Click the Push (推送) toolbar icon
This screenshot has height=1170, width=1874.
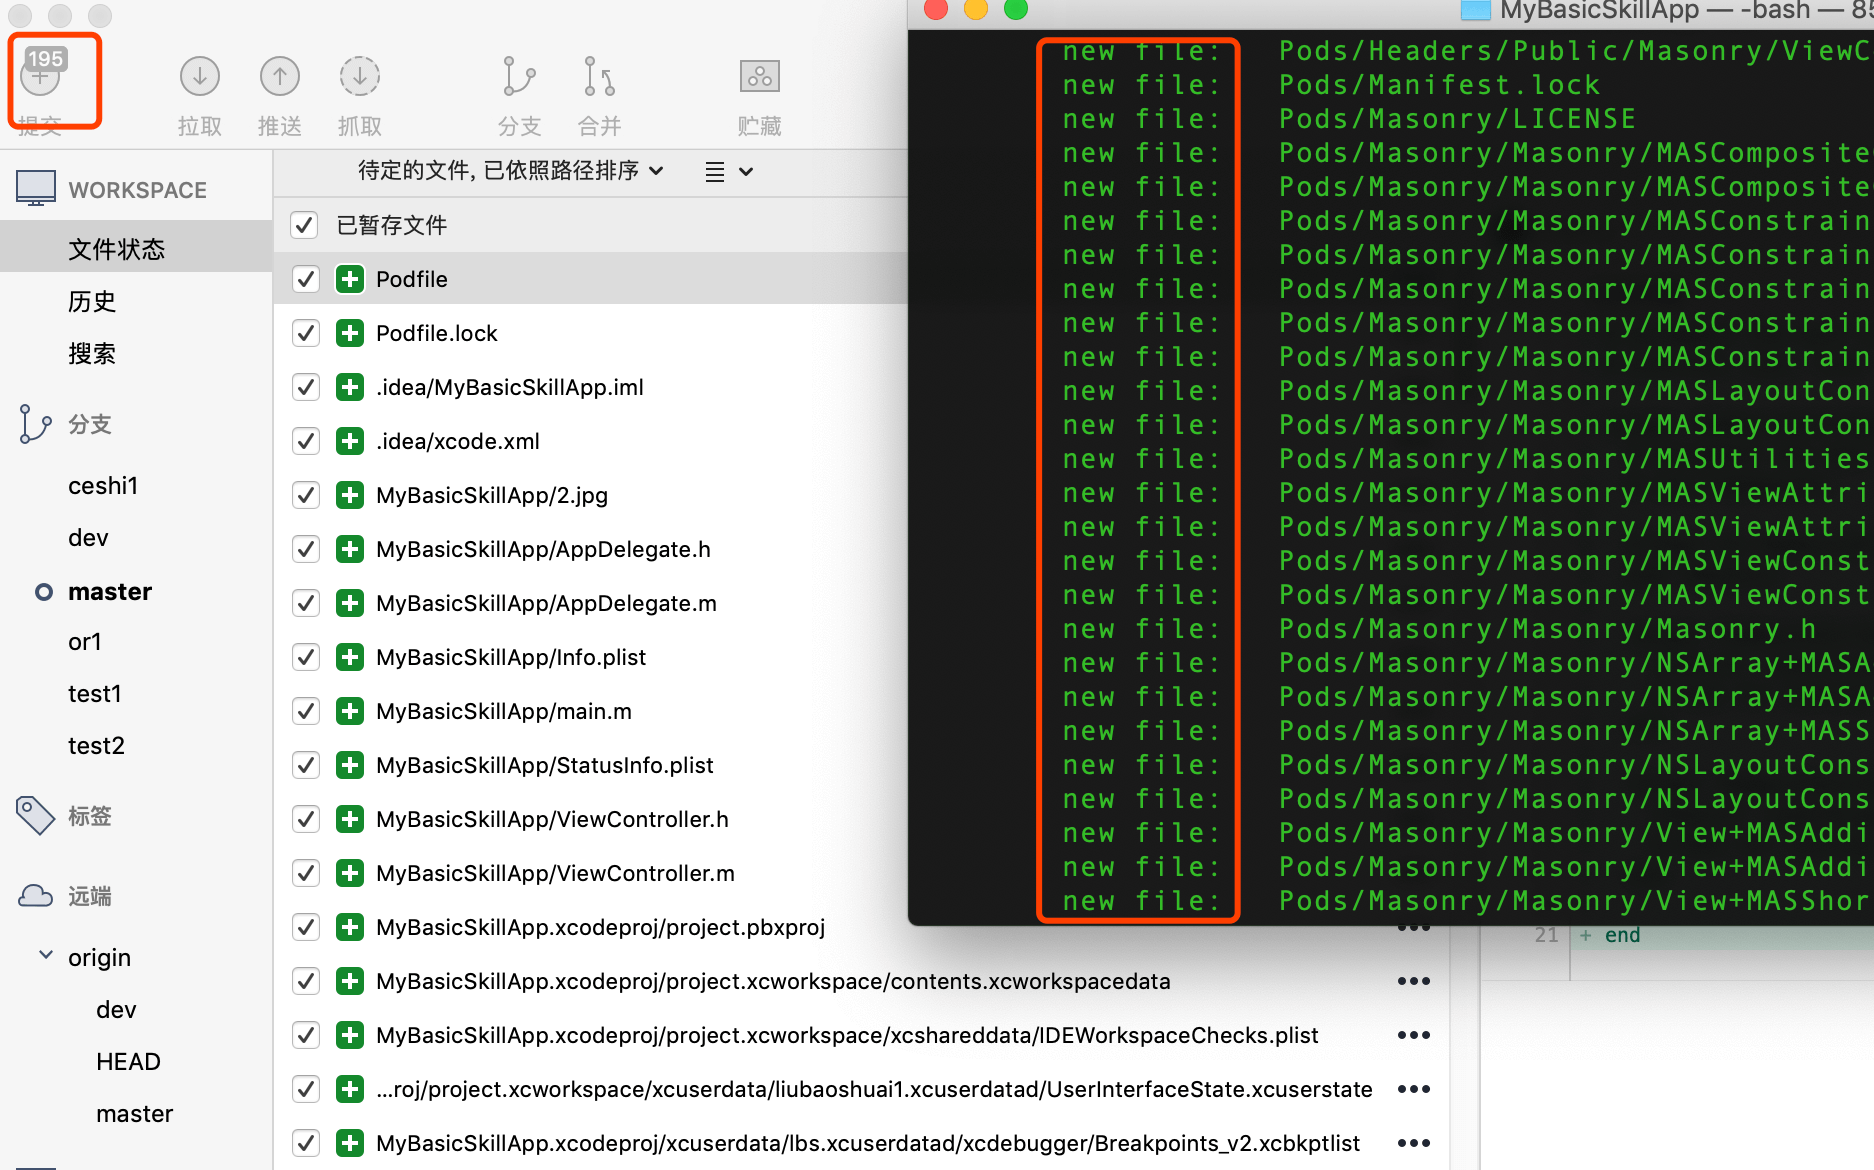(280, 76)
